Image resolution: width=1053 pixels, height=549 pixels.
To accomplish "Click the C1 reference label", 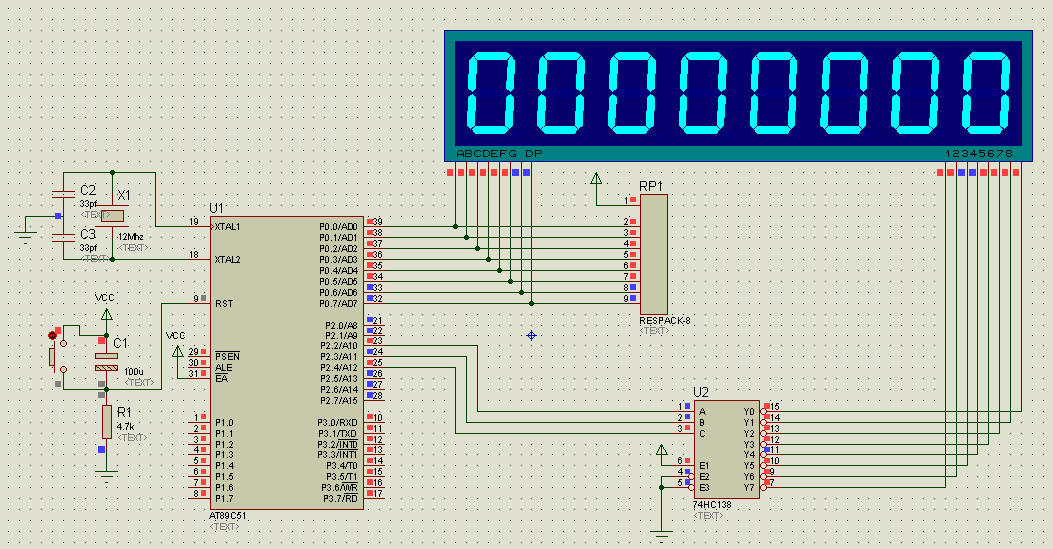I will 120,343.
